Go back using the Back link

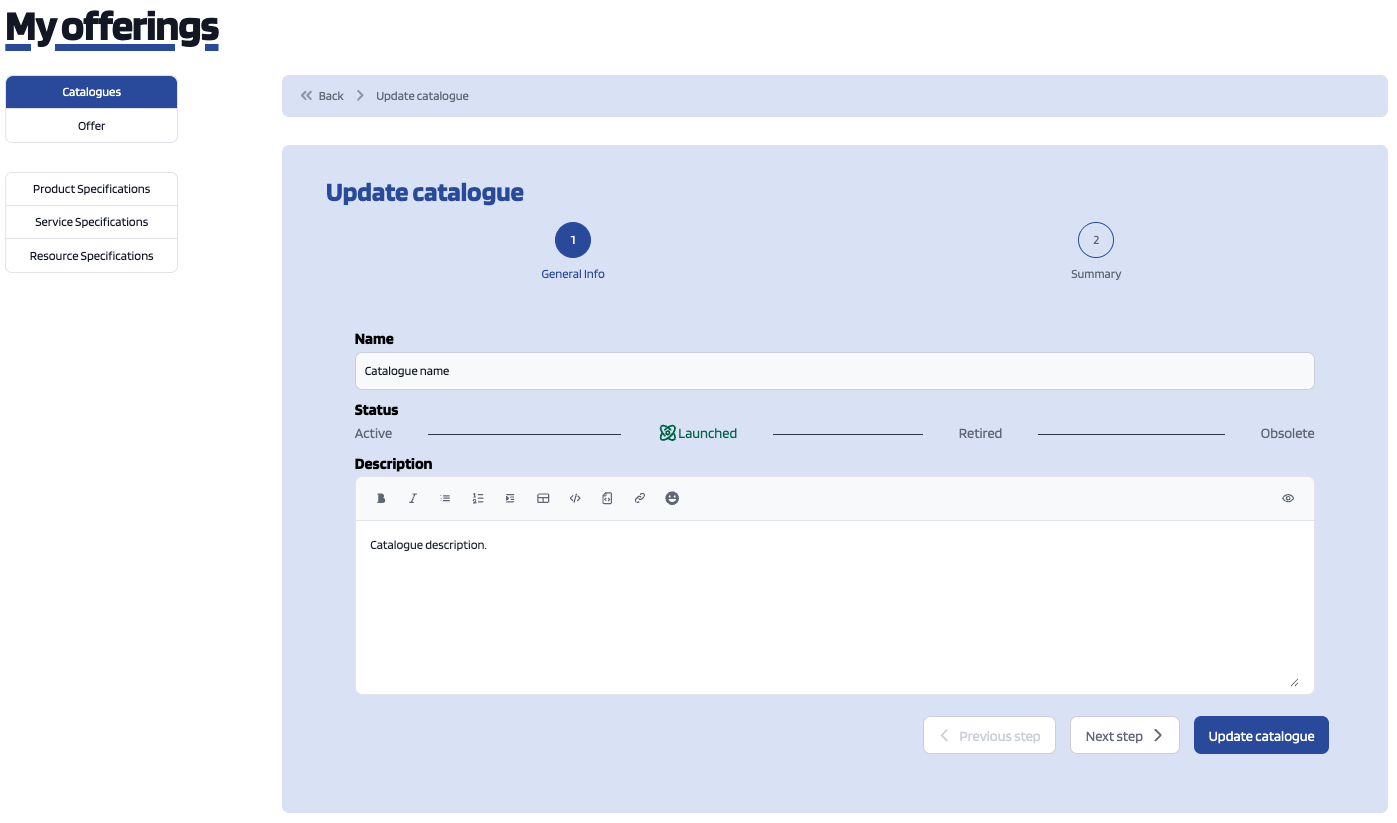tap(322, 96)
